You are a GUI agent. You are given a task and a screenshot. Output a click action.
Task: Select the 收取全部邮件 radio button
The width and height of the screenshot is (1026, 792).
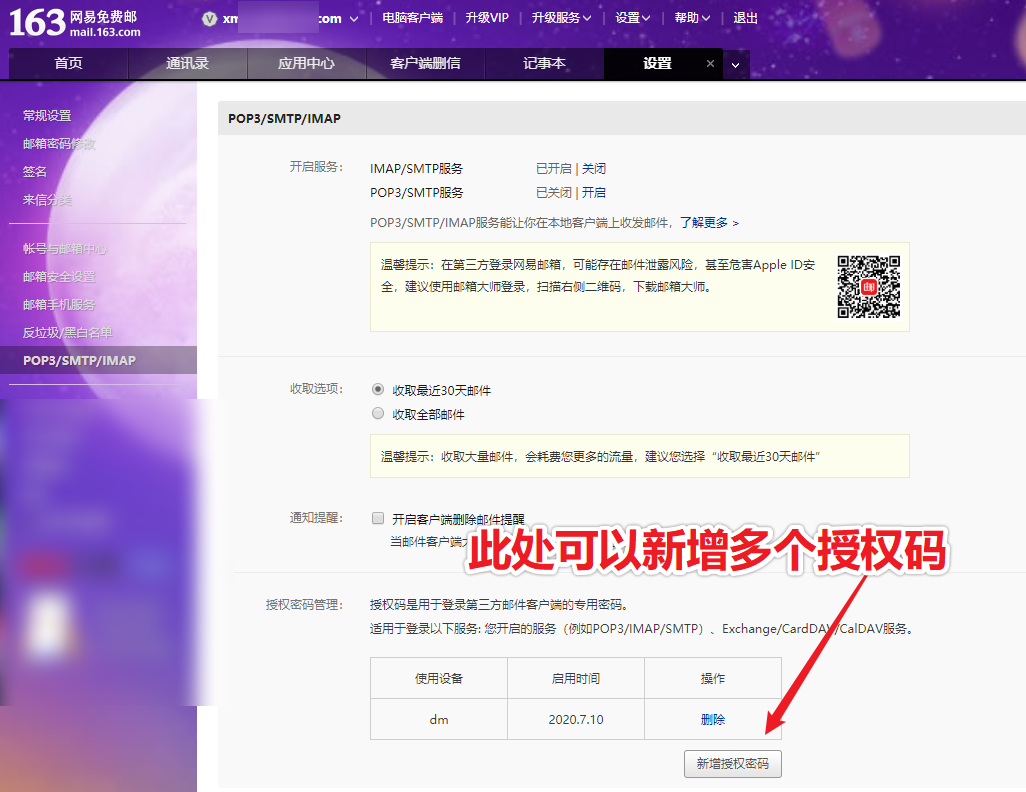[378, 413]
